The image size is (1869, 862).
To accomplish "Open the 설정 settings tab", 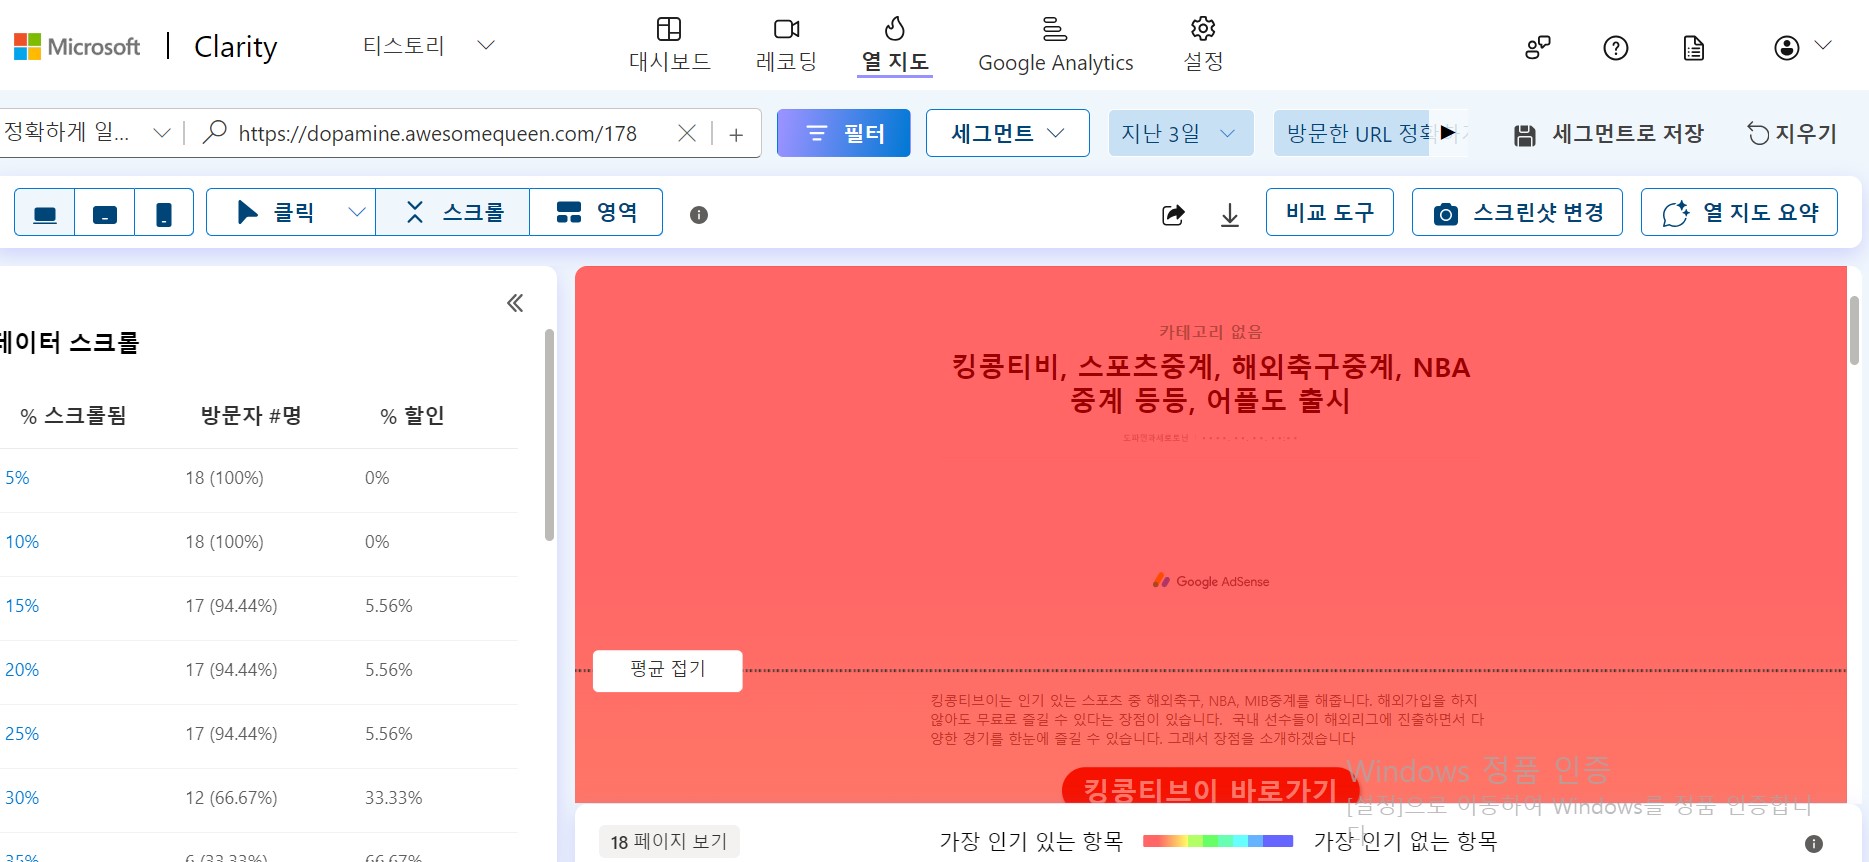I will point(1203,45).
